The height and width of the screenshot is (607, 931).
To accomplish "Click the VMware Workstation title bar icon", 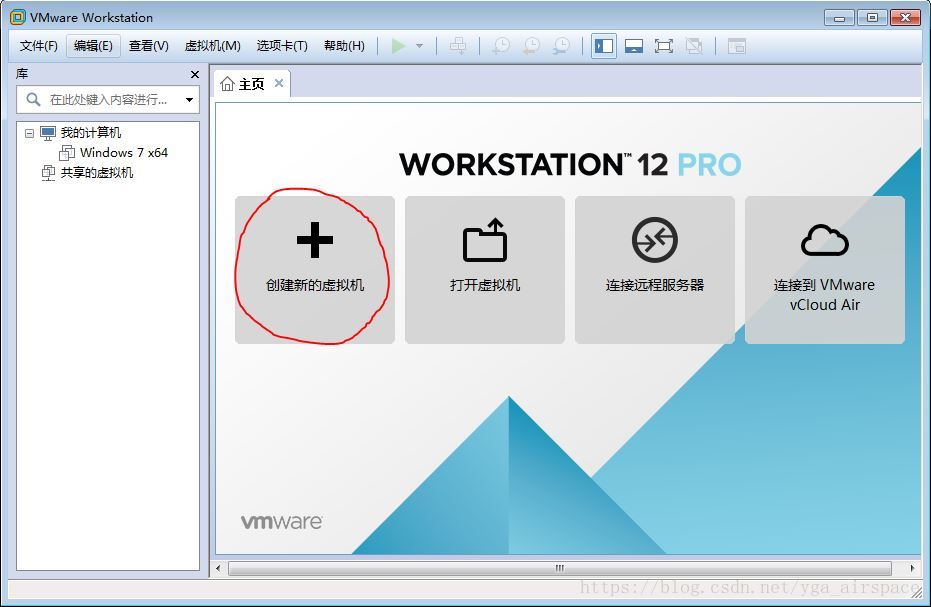I will pos(18,17).
